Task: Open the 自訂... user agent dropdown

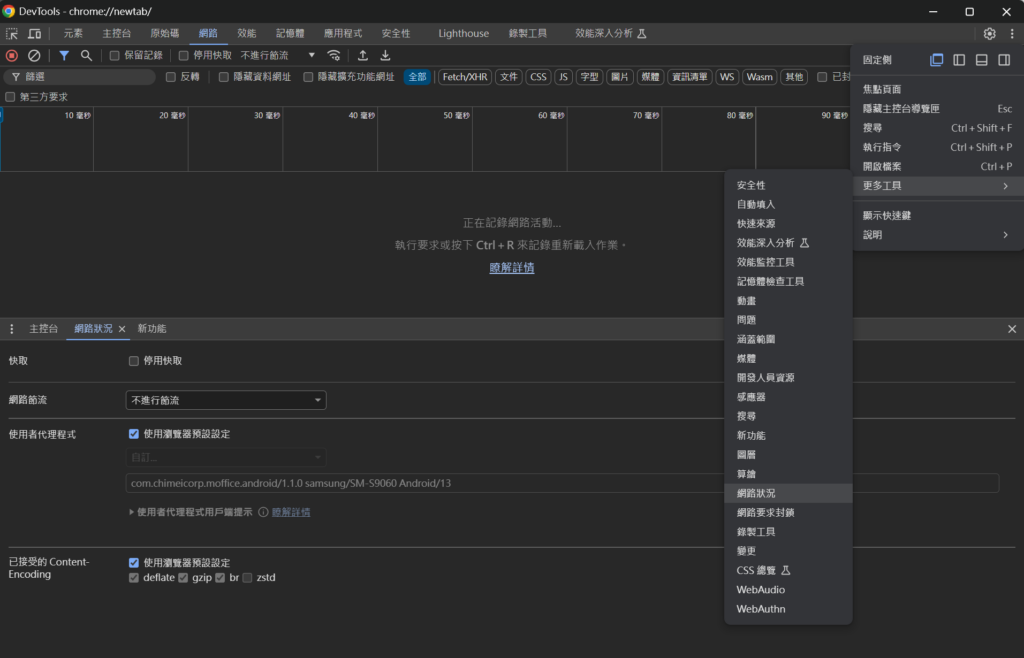Action: click(226, 458)
